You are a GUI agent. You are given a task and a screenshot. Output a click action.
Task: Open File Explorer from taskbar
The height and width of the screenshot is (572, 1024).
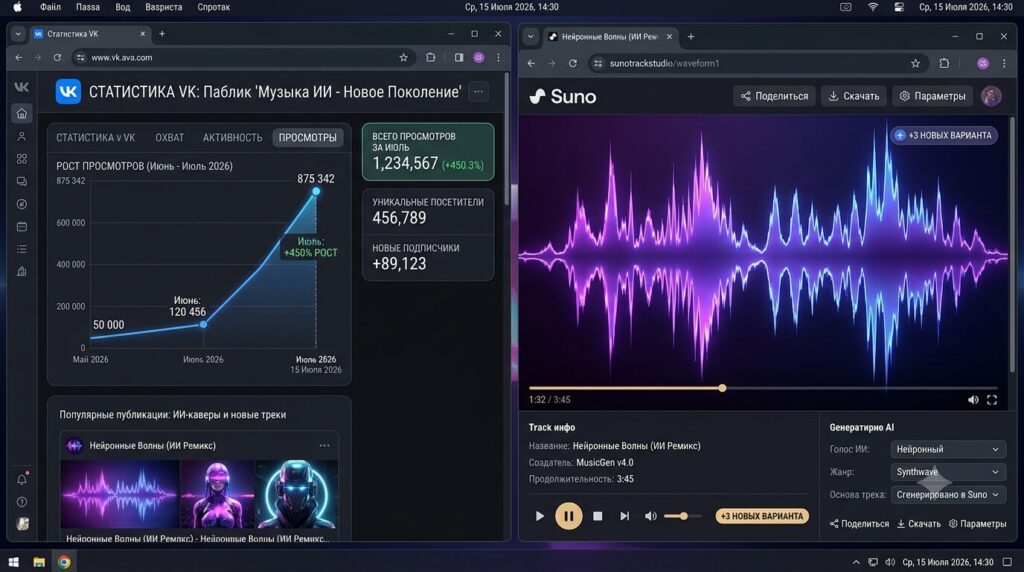pos(39,562)
